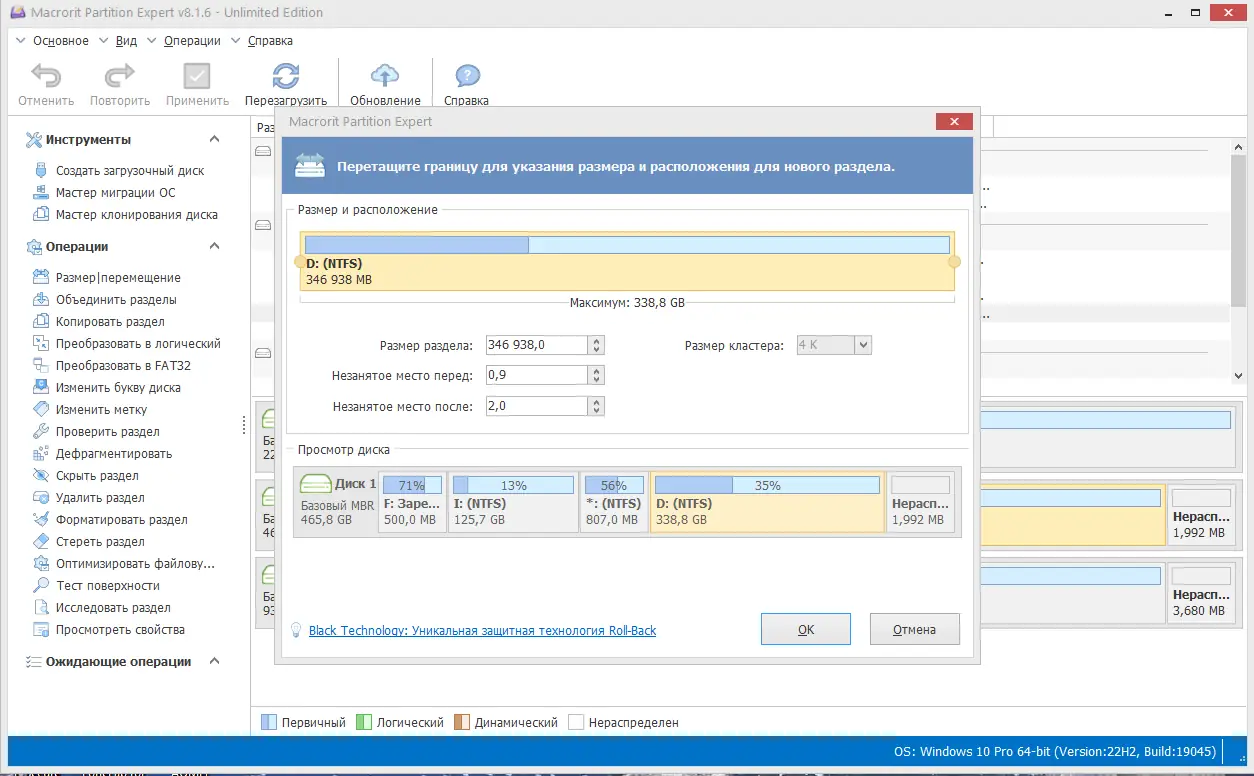Collapse the Операции section
Image resolution: width=1254 pixels, height=776 pixels.
(214, 246)
